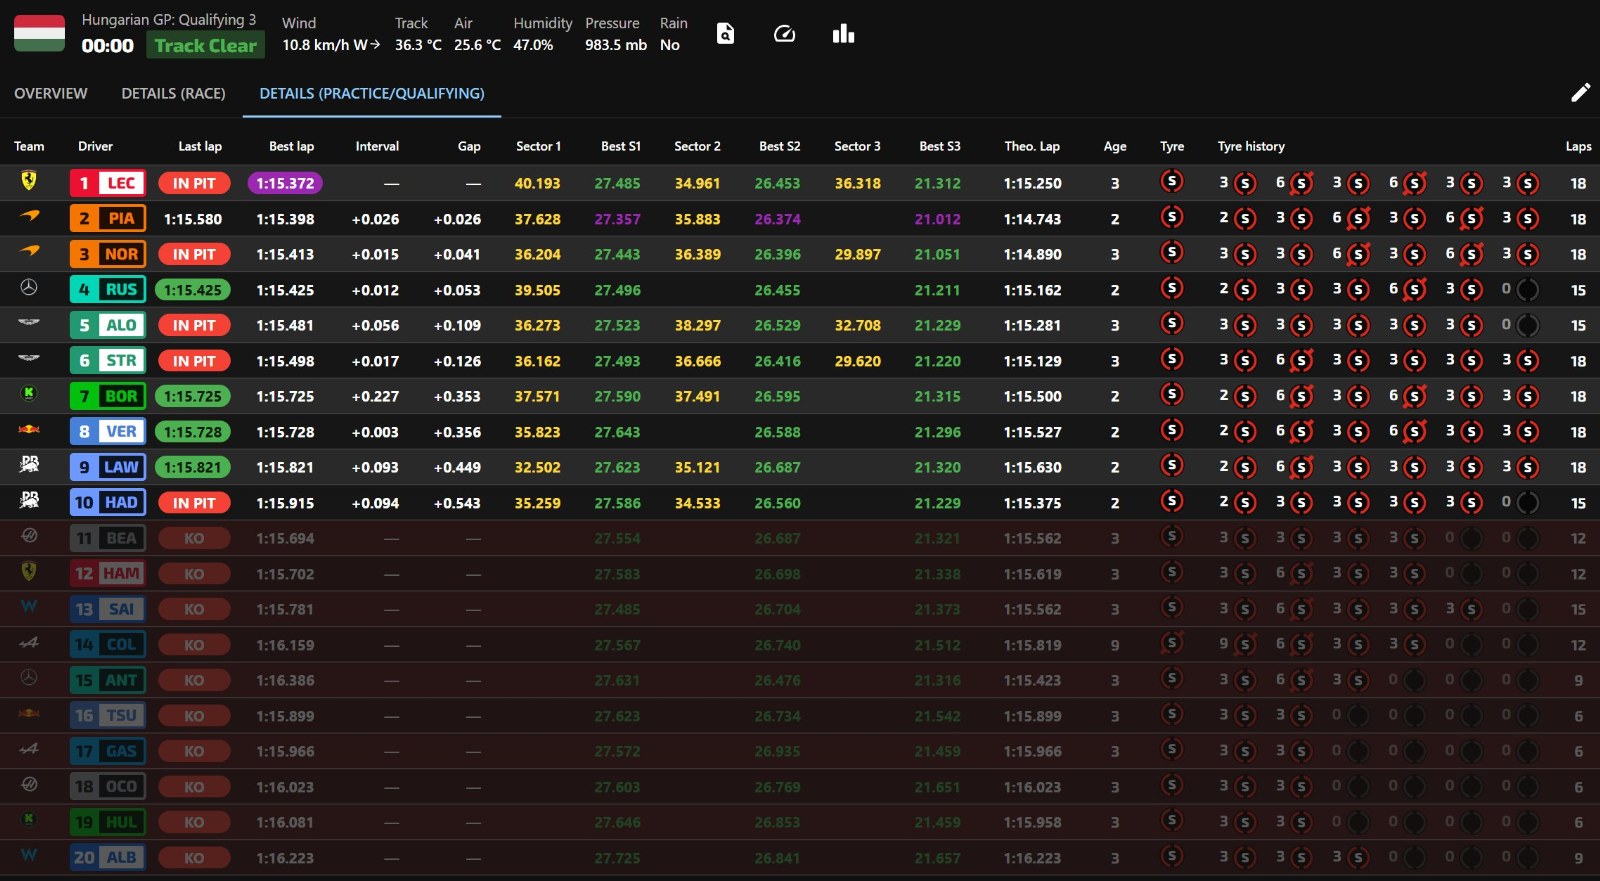Image resolution: width=1600 pixels, height=881 pixels.
Task: Click the Track Clear status badge
Action: point(205,46)
